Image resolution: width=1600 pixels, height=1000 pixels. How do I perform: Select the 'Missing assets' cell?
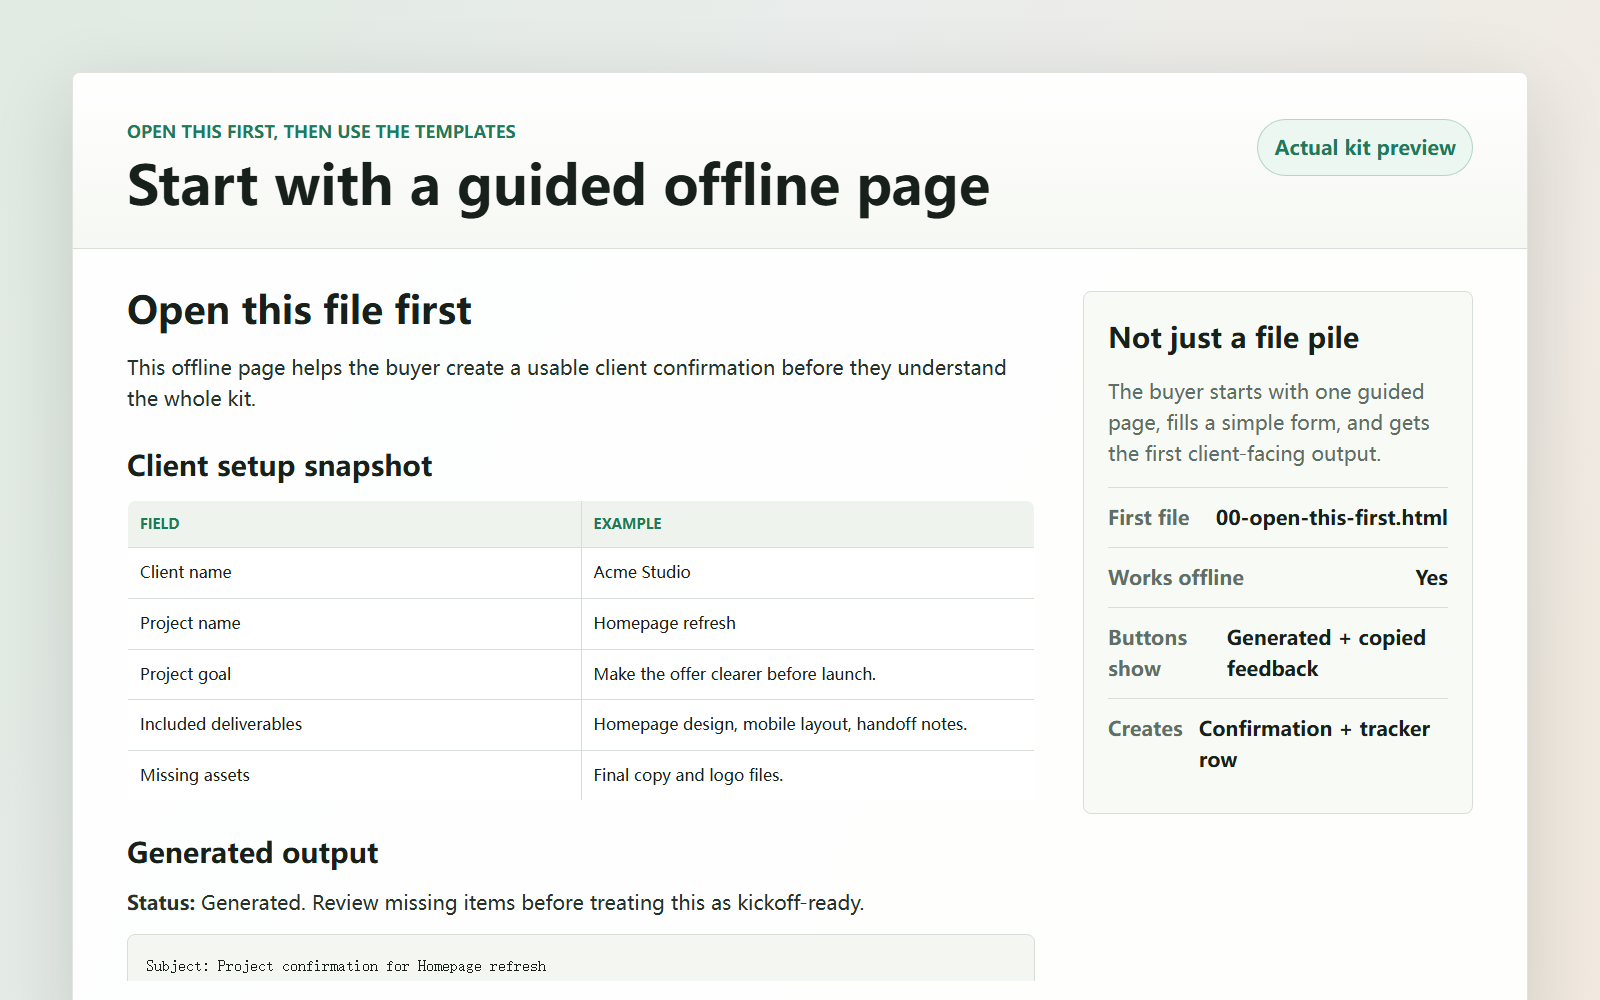click(354, 776)
